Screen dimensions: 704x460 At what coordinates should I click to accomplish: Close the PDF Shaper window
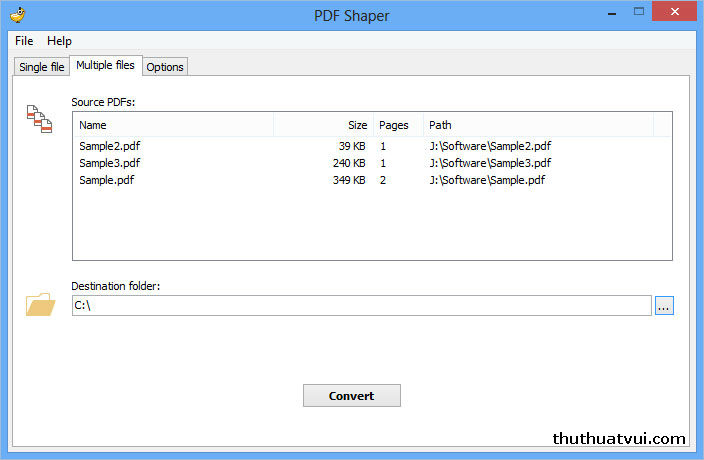point(674,12)
